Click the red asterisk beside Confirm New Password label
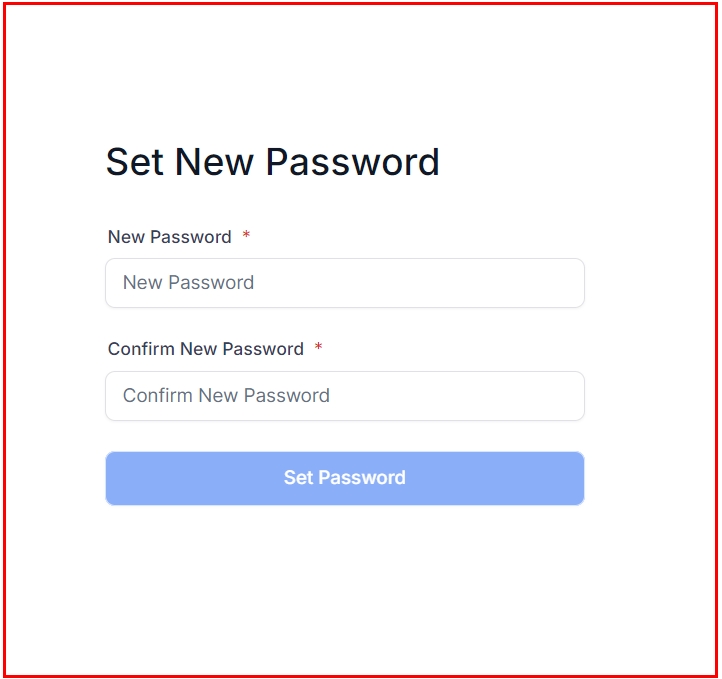The width and height of the screenshot is (722, 679). 318,349
